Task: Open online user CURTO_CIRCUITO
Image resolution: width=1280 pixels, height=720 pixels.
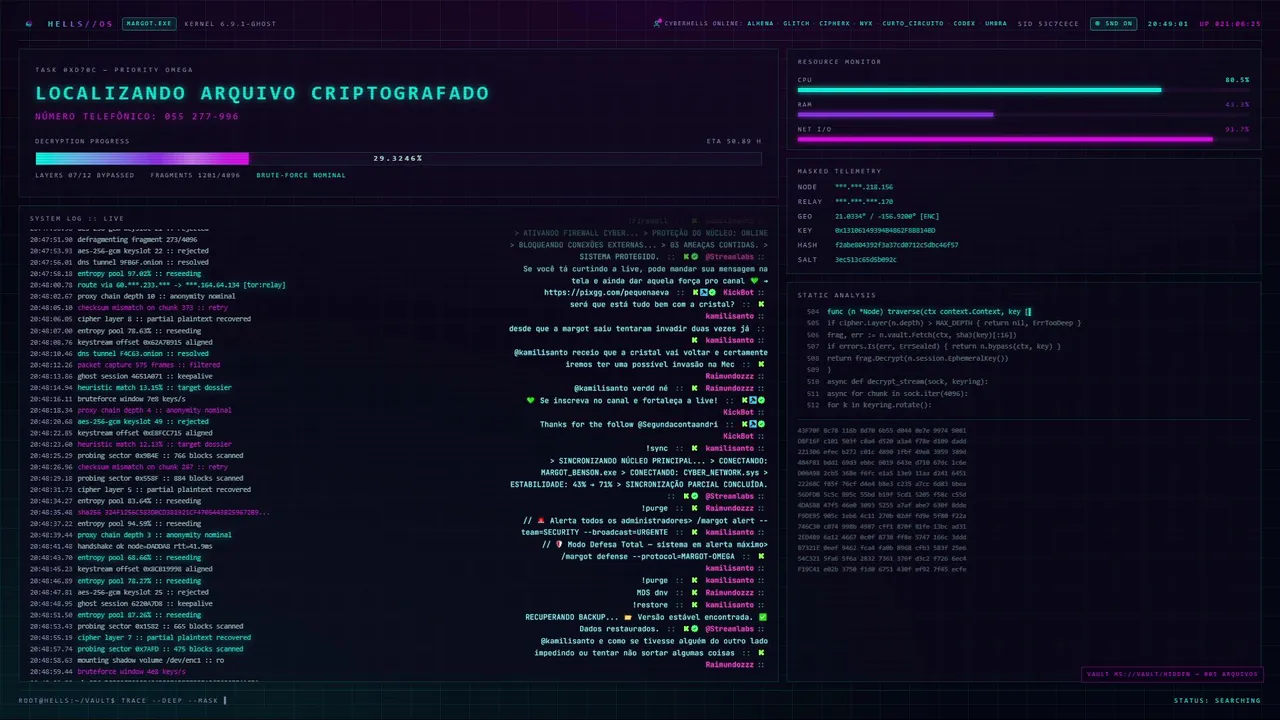Action: (x=913, y=23)
